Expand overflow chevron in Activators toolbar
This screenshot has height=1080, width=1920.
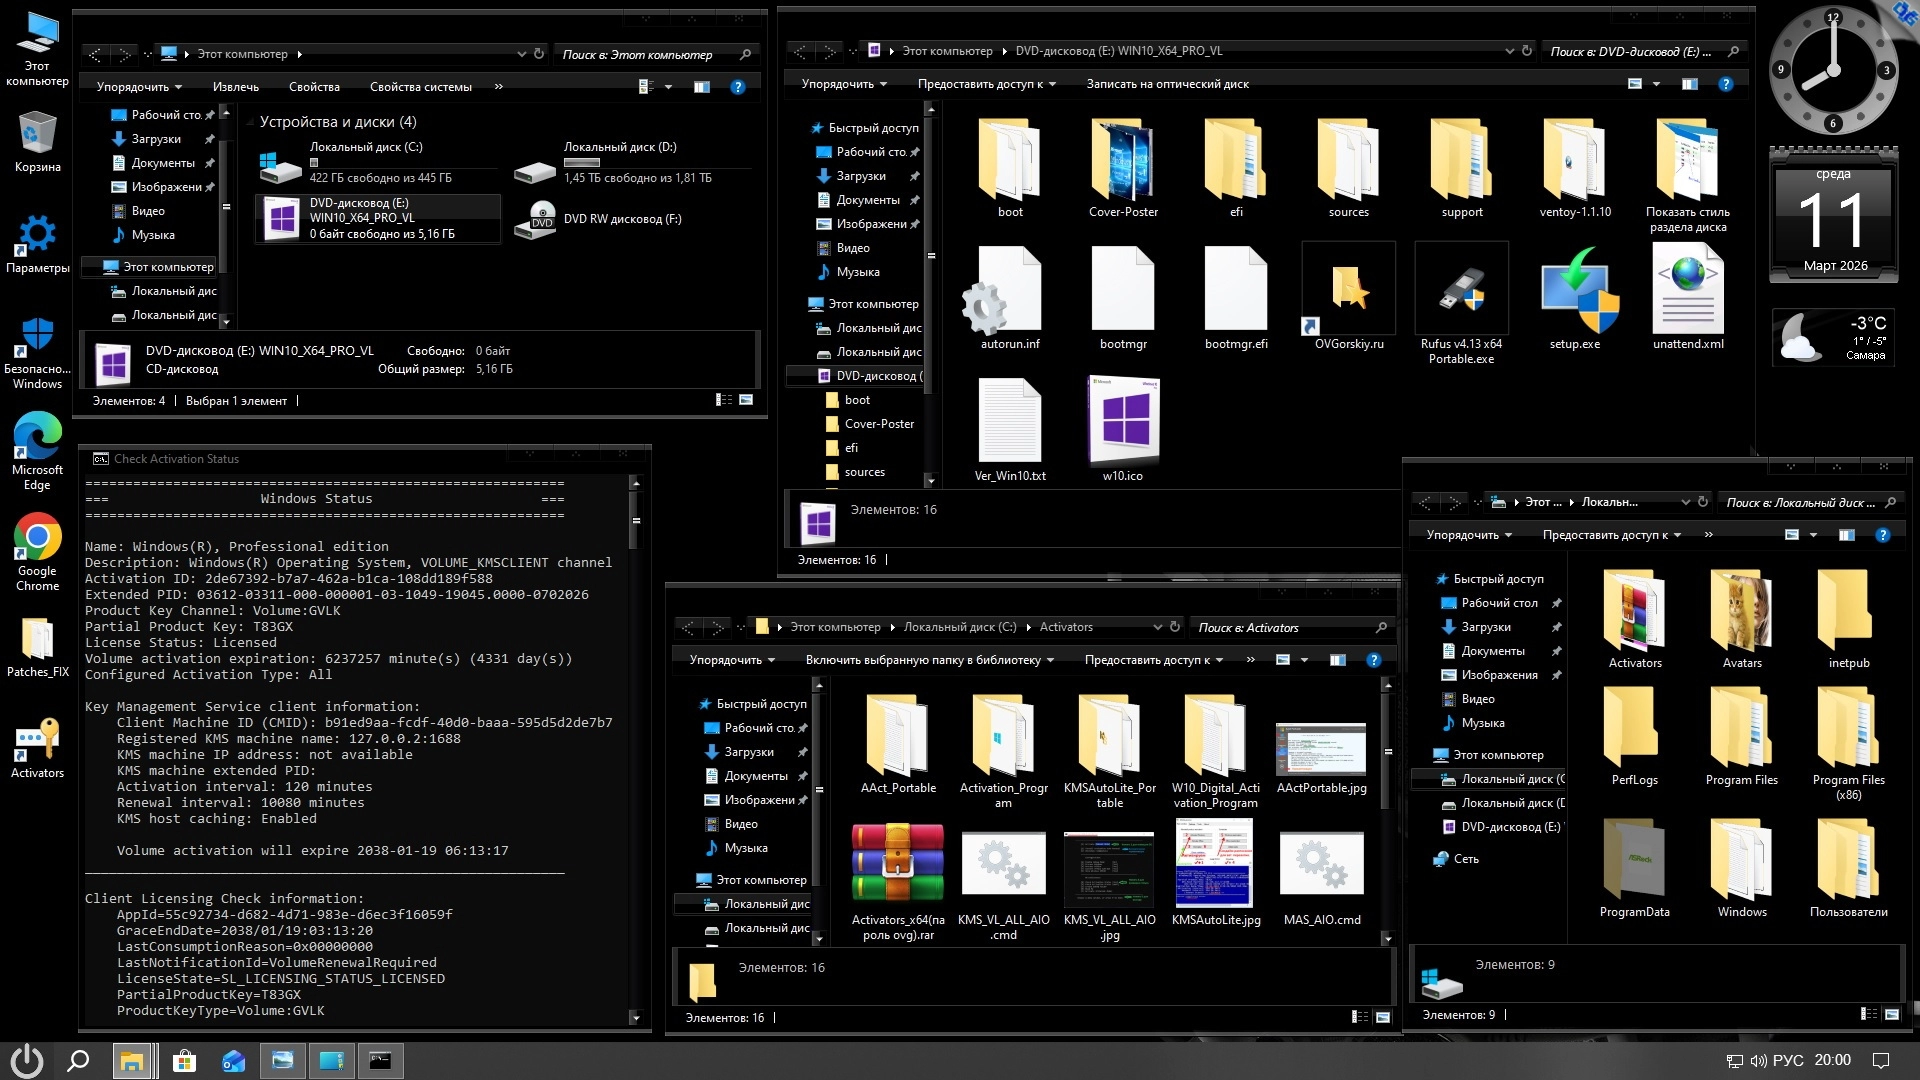(x=1250, y=660)
